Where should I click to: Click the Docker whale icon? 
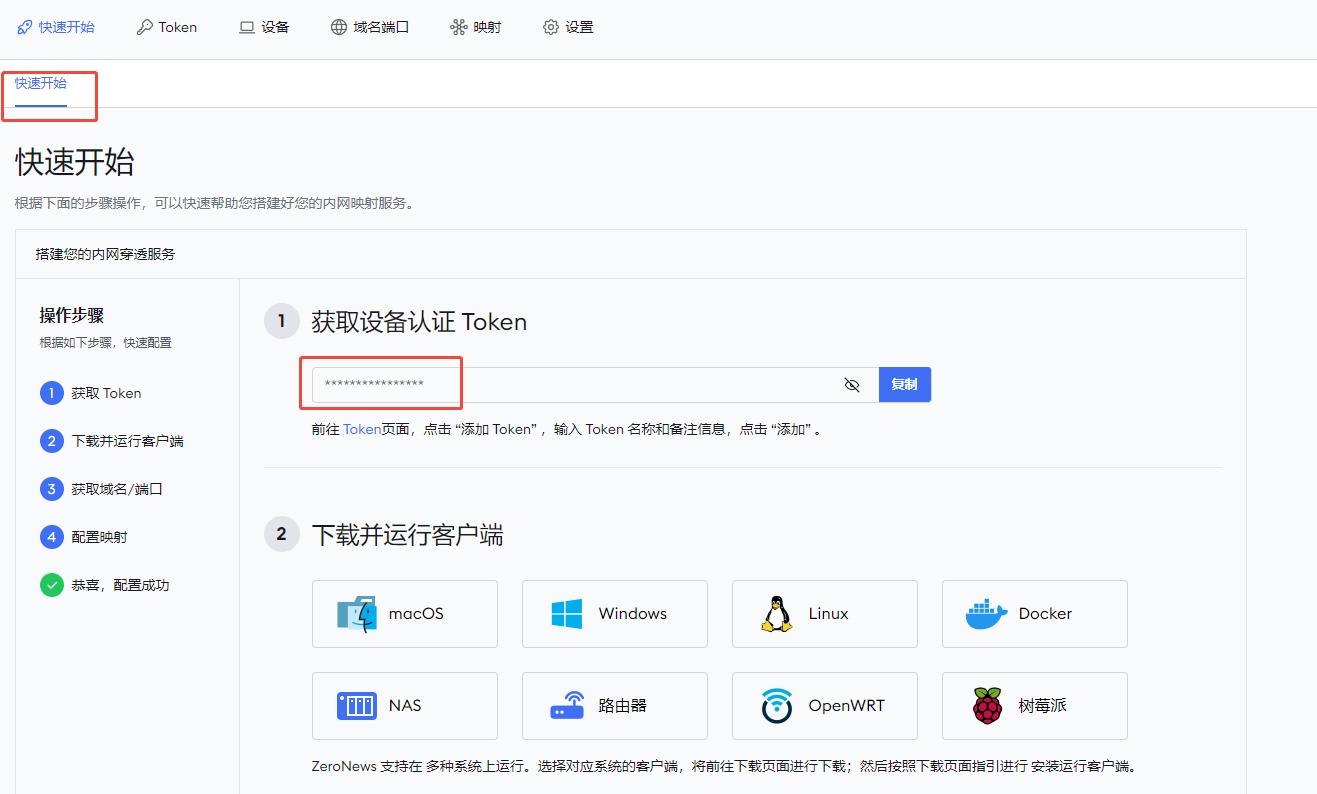tap(986, 613)
